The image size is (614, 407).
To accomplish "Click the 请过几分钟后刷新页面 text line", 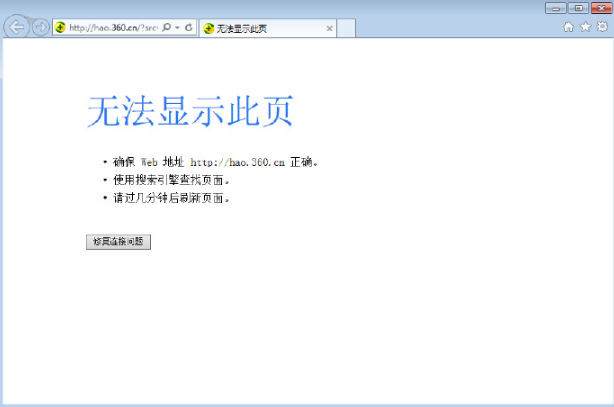I will (171, 198).
